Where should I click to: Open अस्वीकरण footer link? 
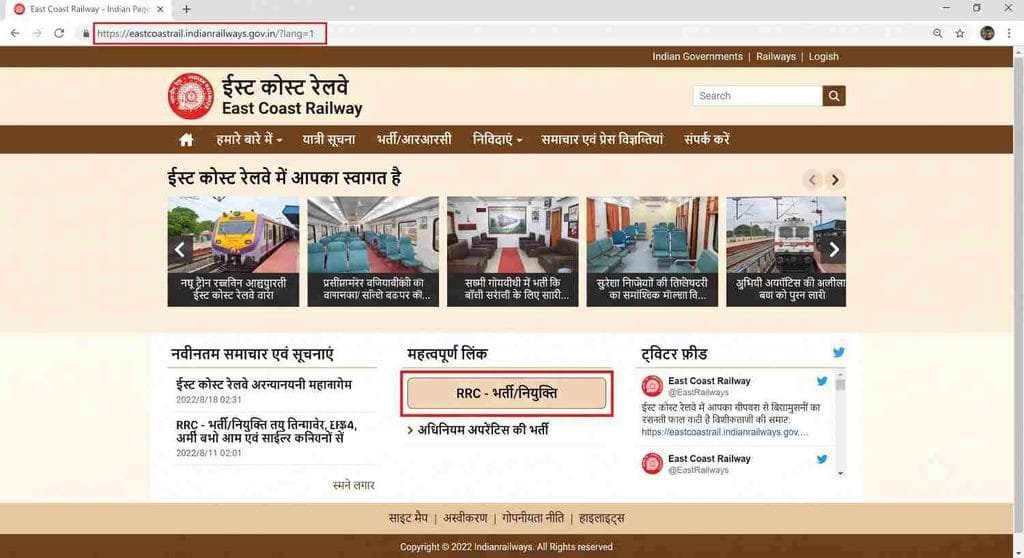tap(465, 518)
